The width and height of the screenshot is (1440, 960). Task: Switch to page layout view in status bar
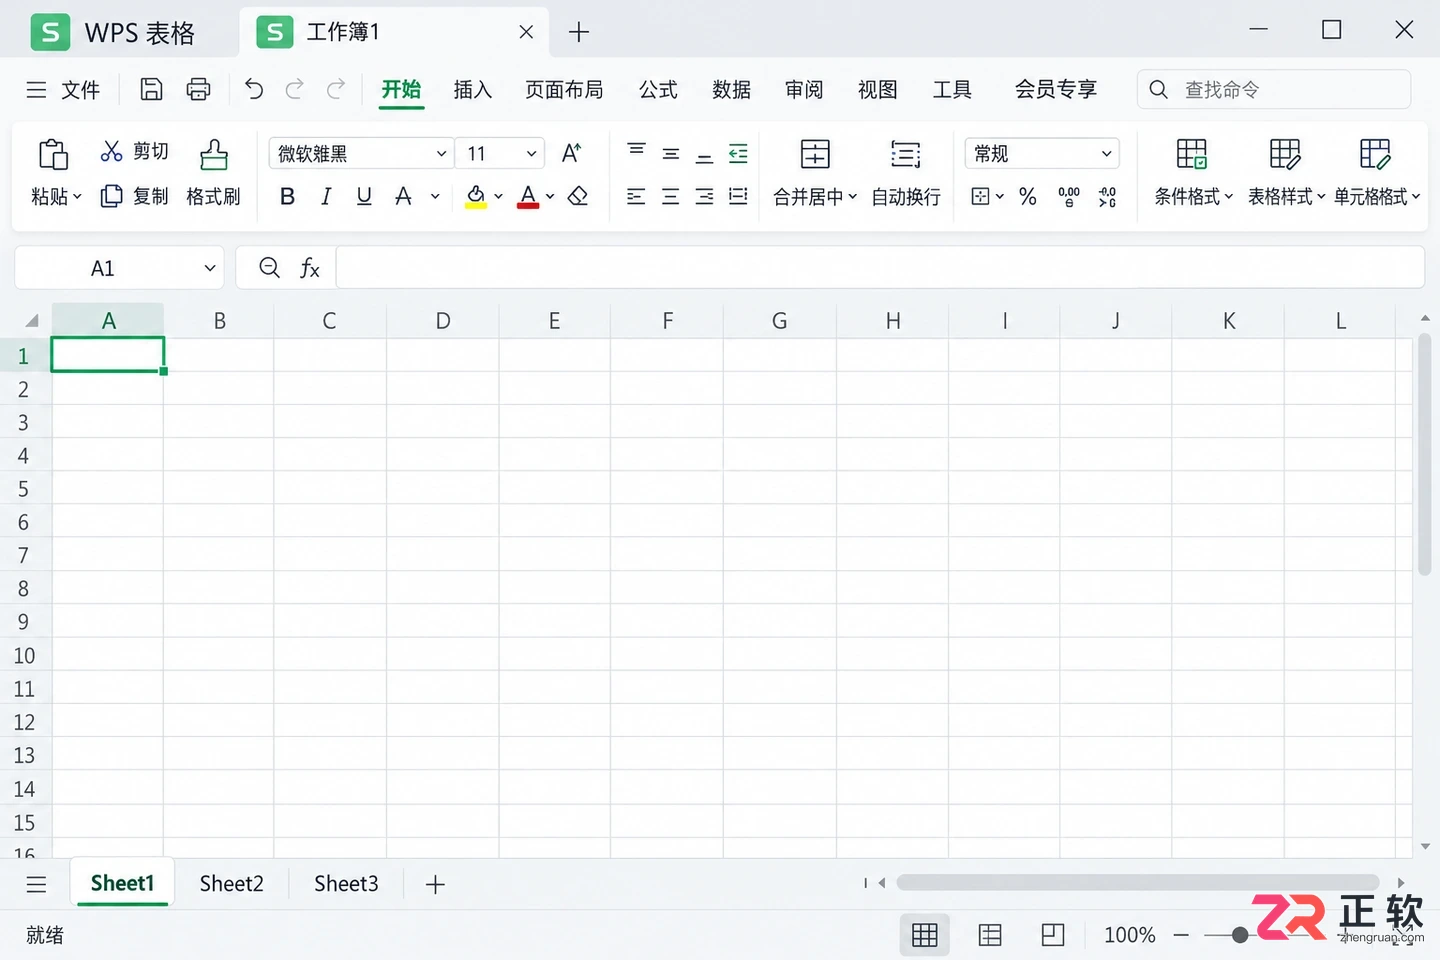pyautogui.click(x=990, y=935)
